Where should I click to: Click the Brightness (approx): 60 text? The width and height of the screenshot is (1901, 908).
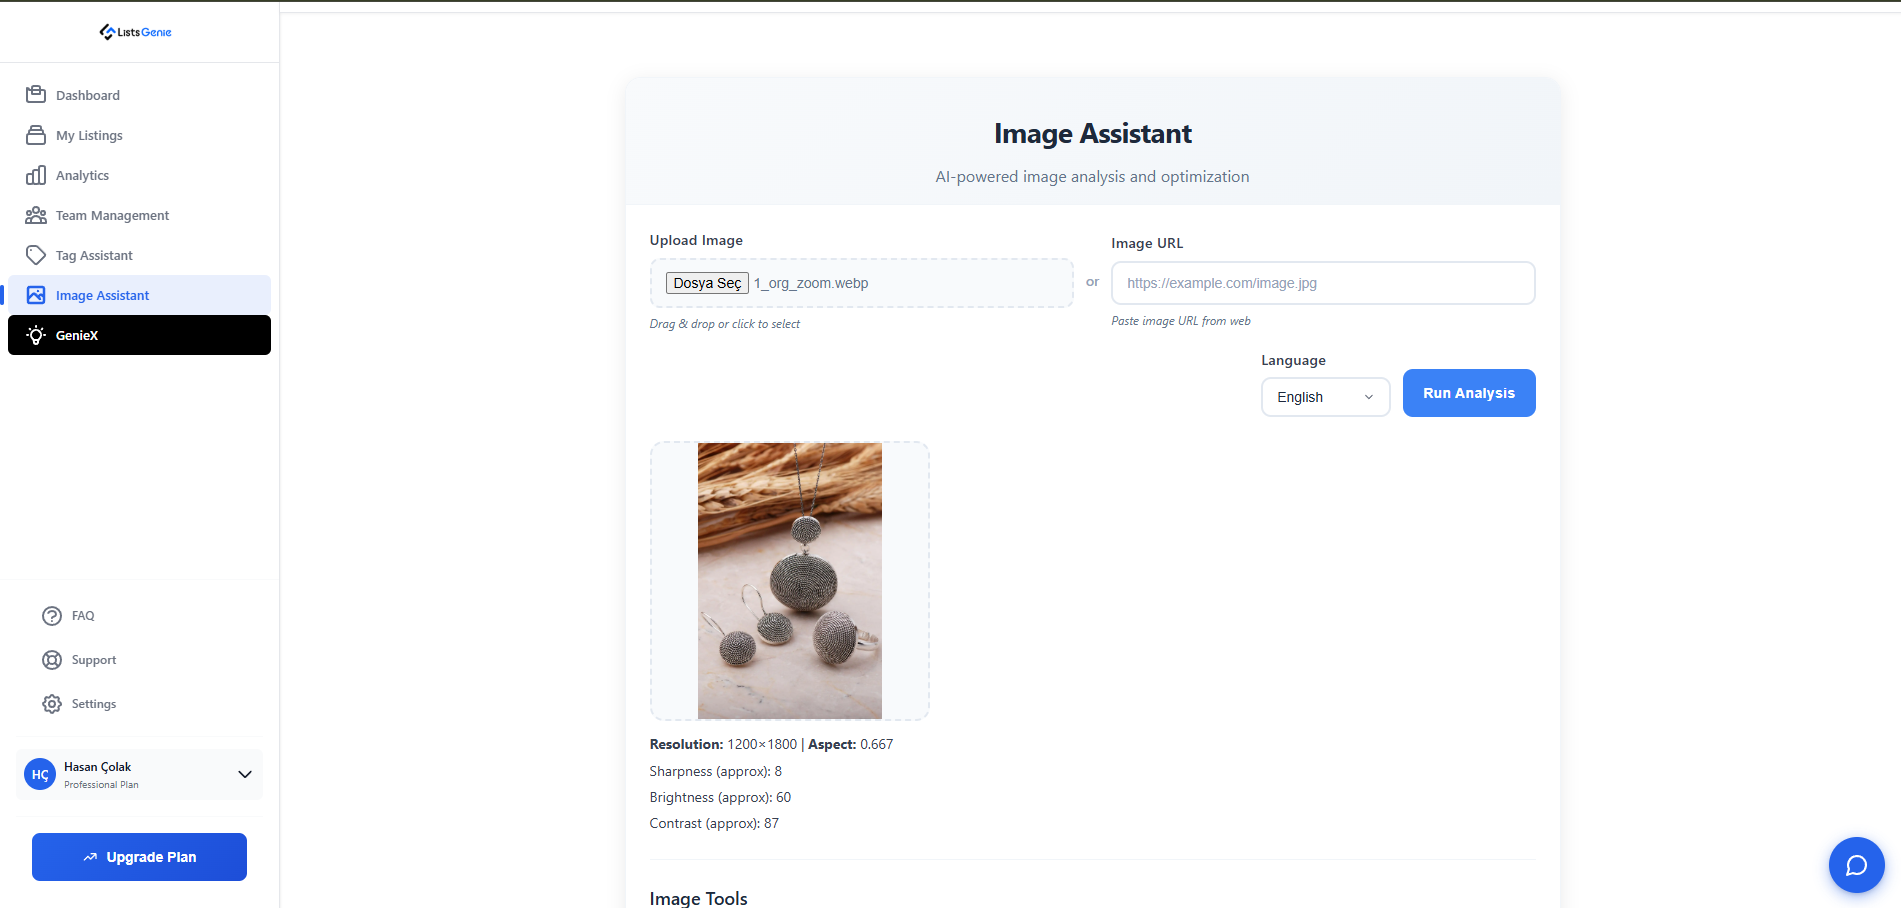tap(720, 797)
